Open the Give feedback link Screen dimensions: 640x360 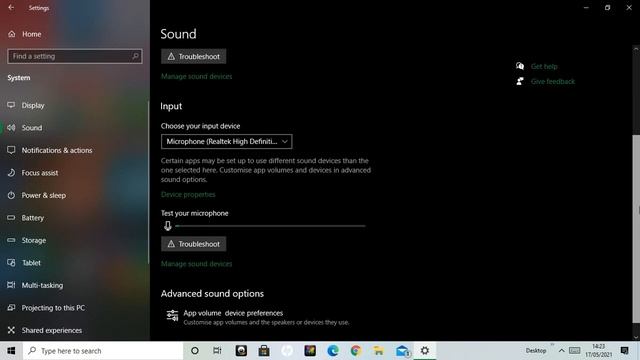pyautogui.click(x=553, y=81)
